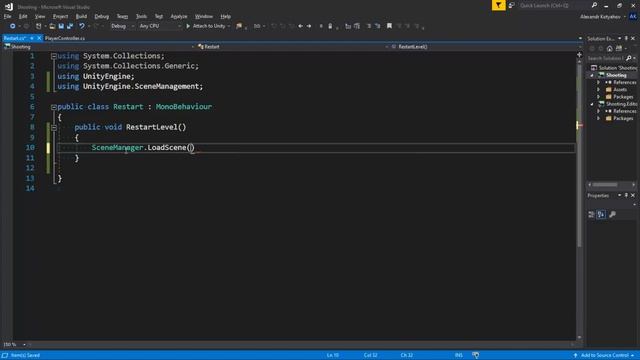Click the Quick Launch search magnifier
Image resolution: width=640 pixels, height=360 pixels.
(594, 5)
